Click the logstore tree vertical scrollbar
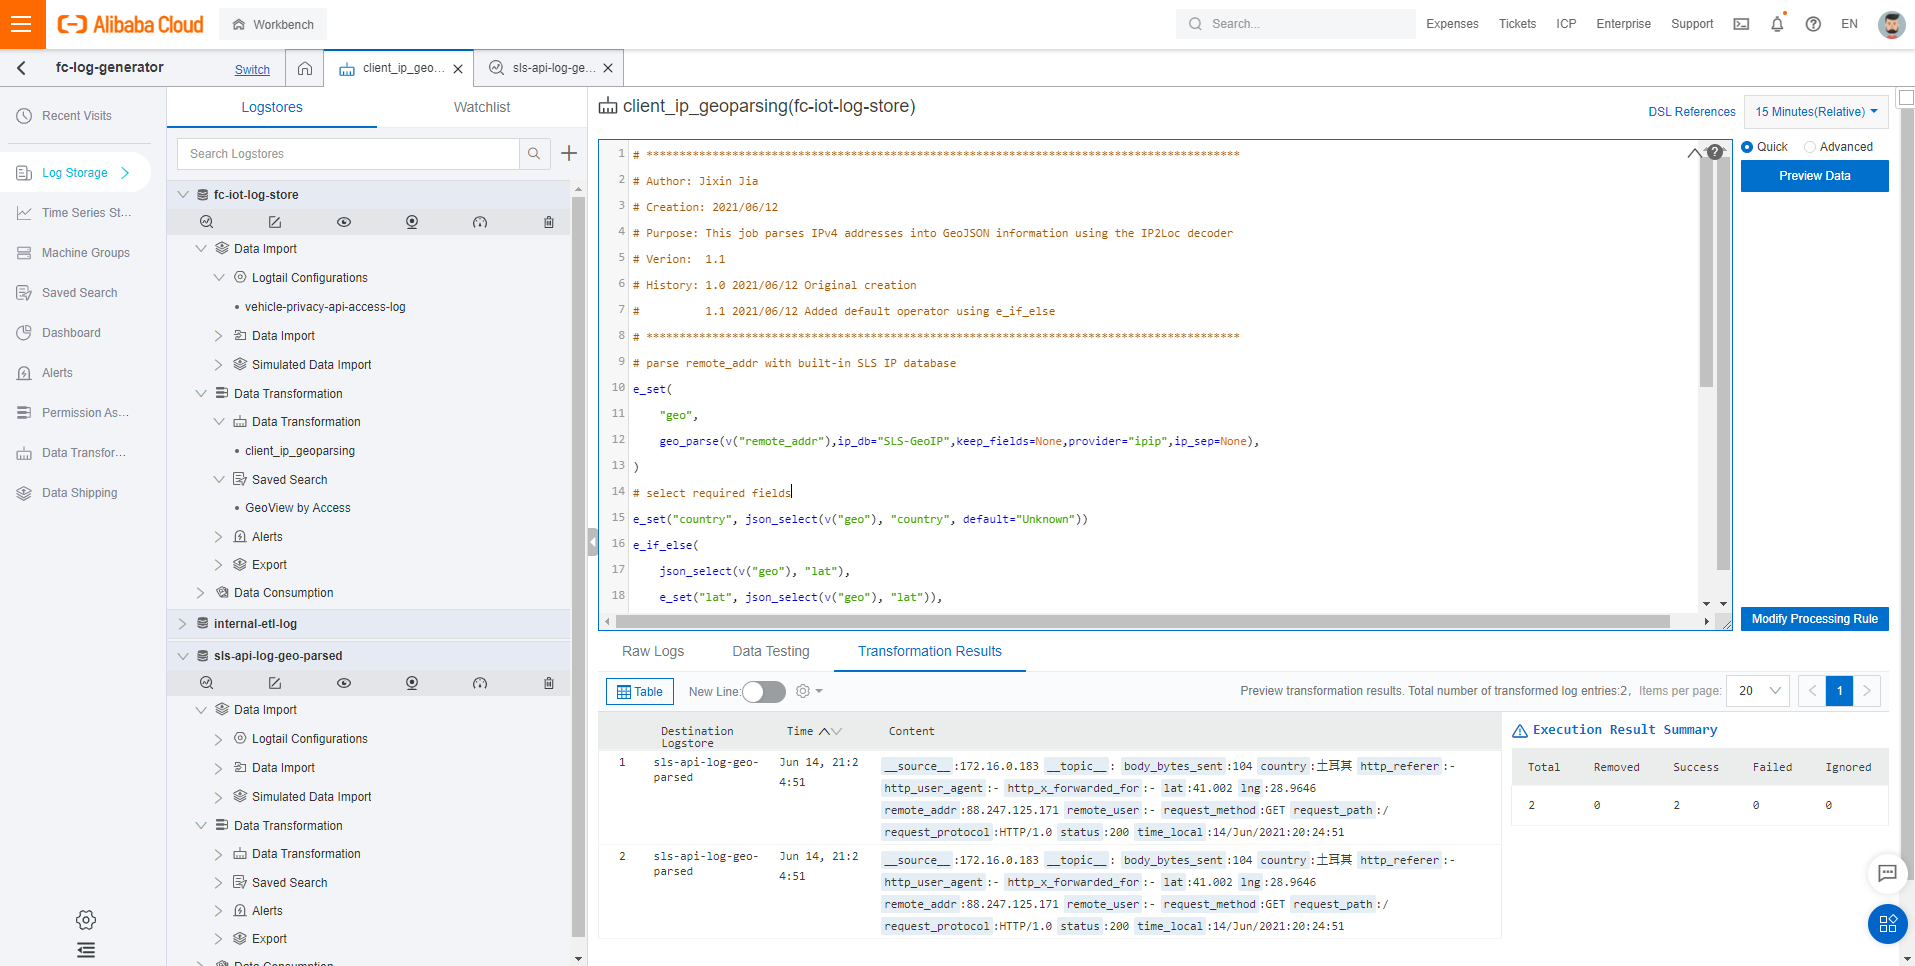Viewport: 1915px width, 966px height. point(578,566)
